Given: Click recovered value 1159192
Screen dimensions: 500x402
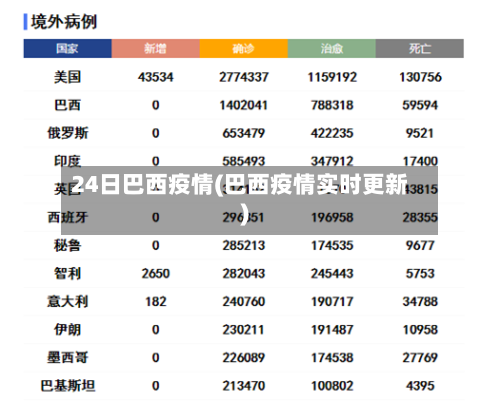Looking at the screenshot, I should (332, 77).
